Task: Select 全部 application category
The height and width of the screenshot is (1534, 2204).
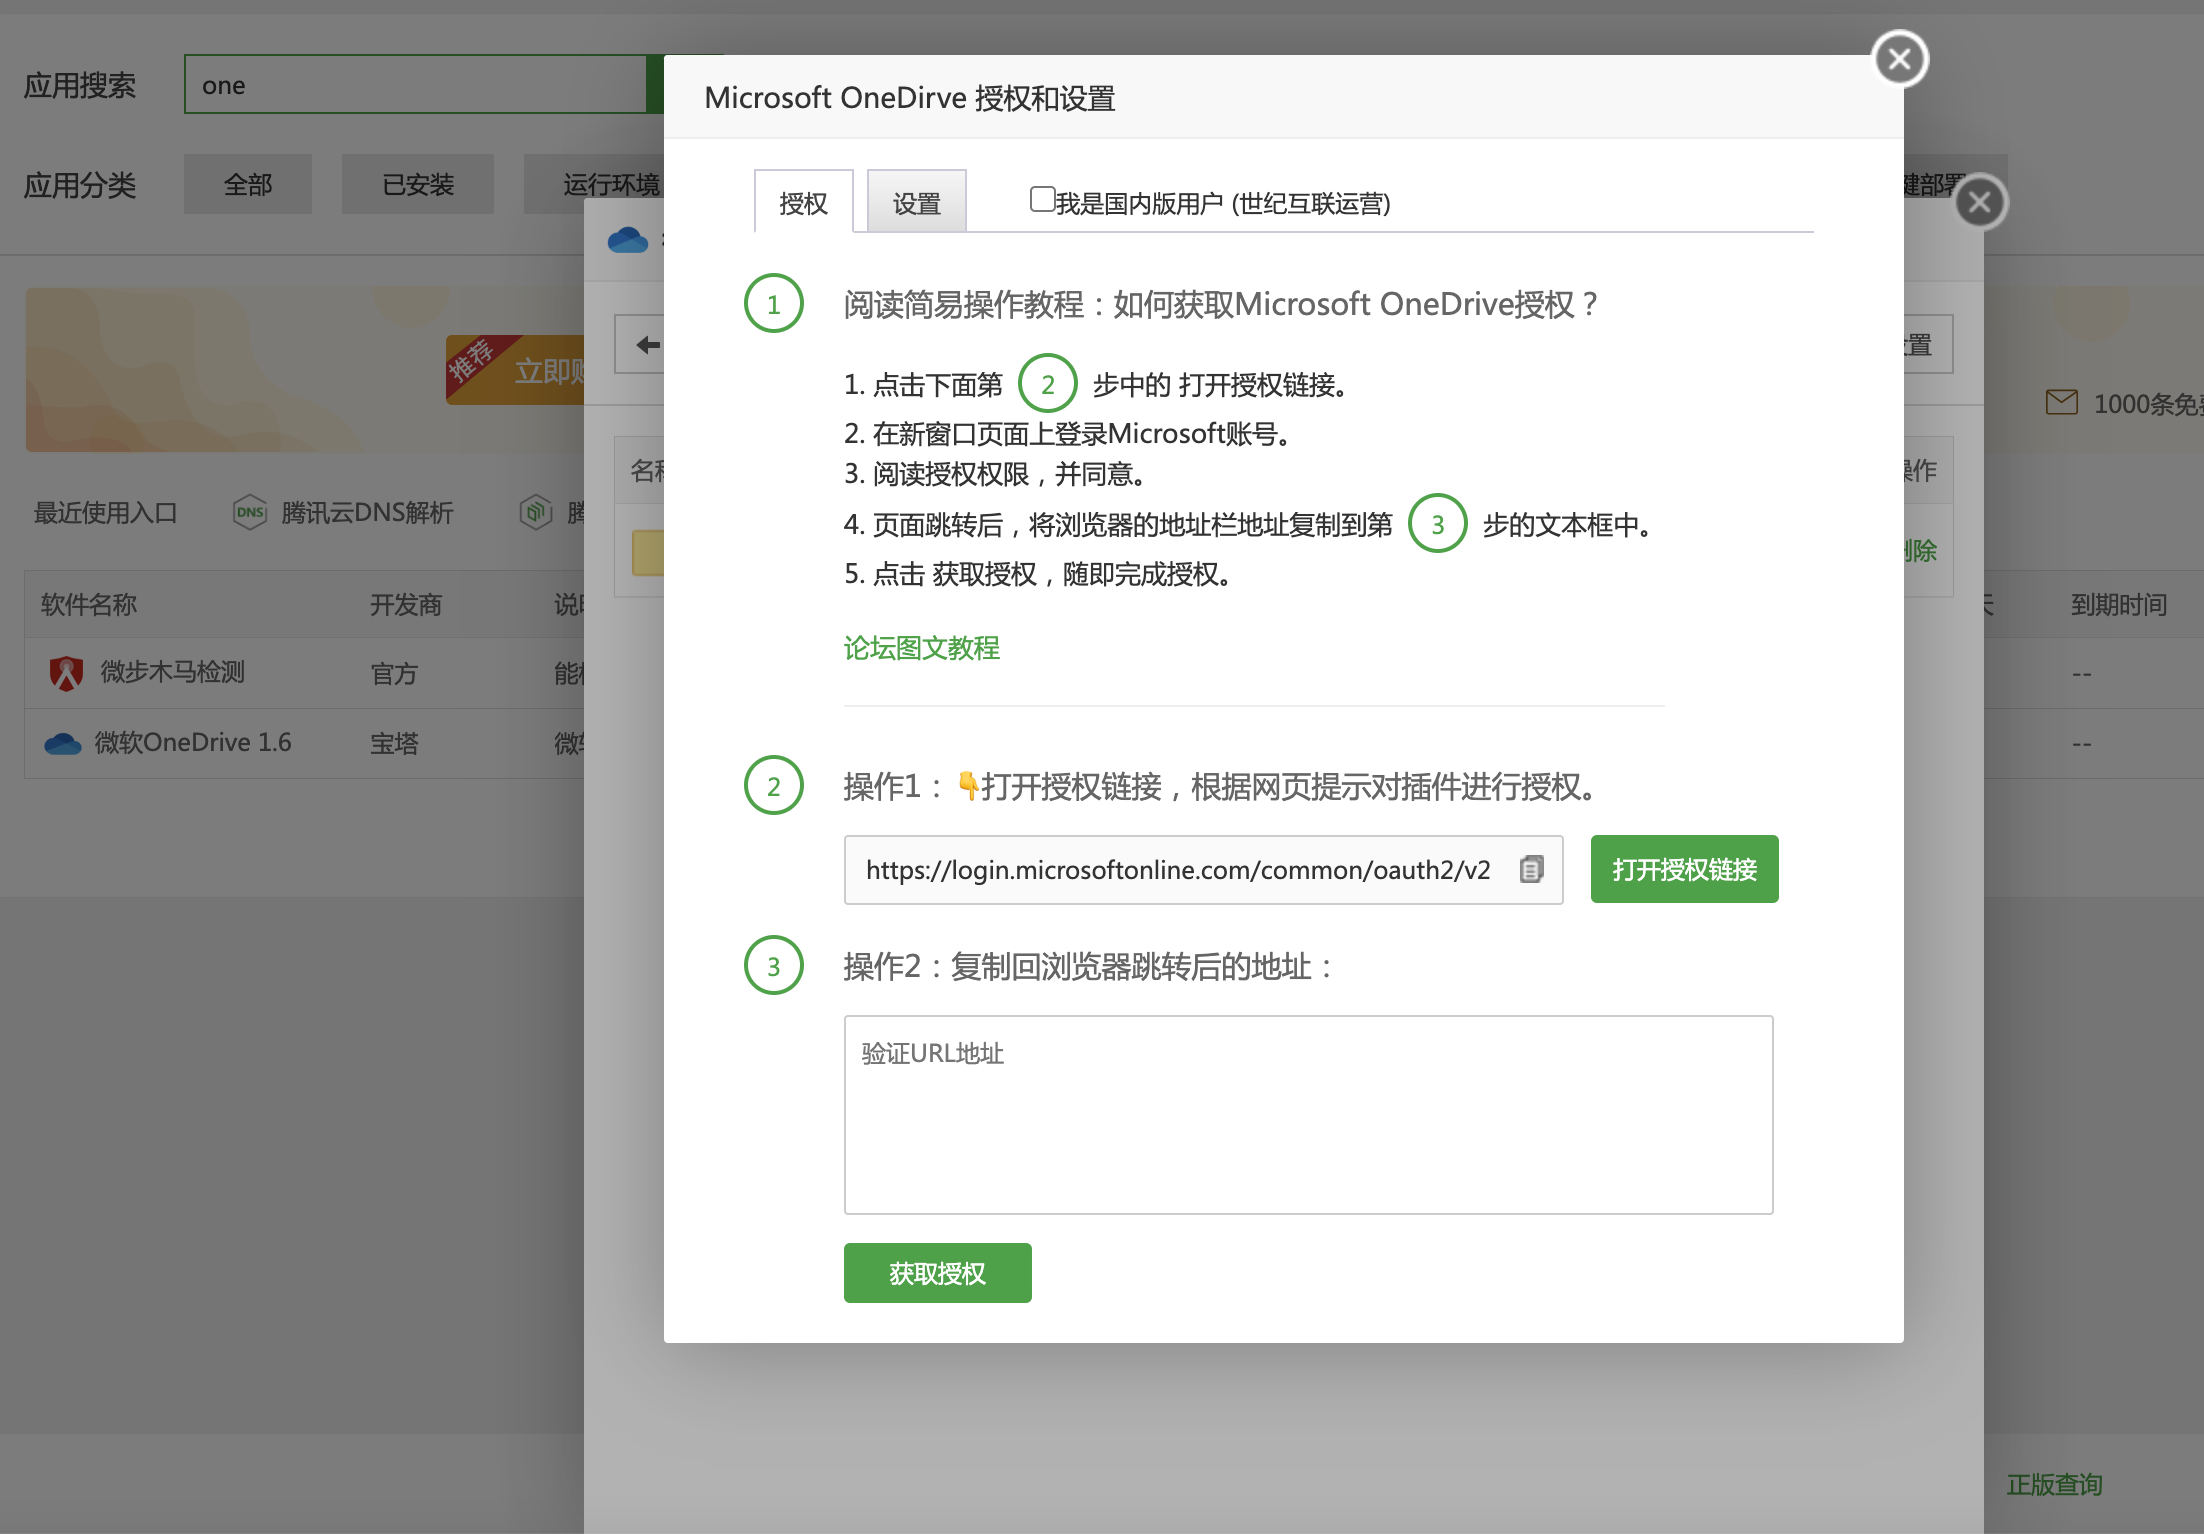Action: click(247, 185)
